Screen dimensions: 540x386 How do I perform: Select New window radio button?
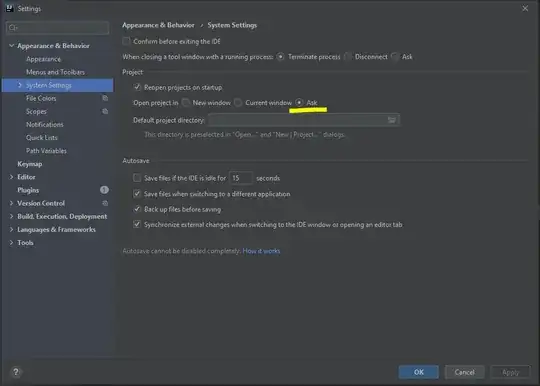[186, 103]
